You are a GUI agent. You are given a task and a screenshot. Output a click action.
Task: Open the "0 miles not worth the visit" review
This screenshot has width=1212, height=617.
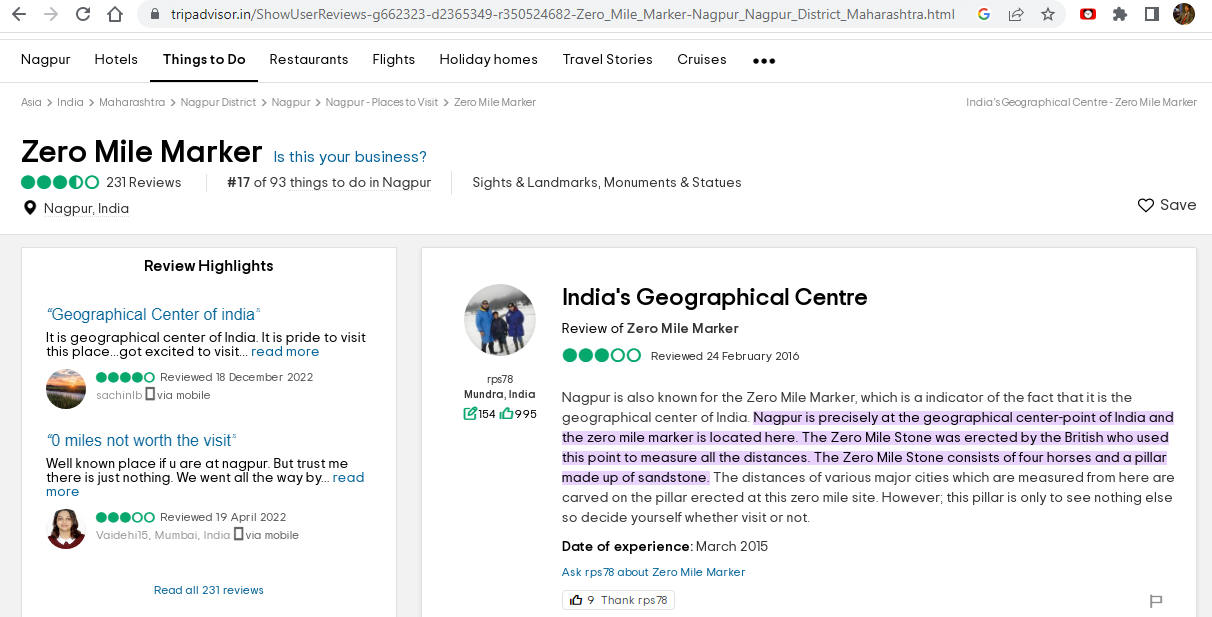click(x=142, y=440)
